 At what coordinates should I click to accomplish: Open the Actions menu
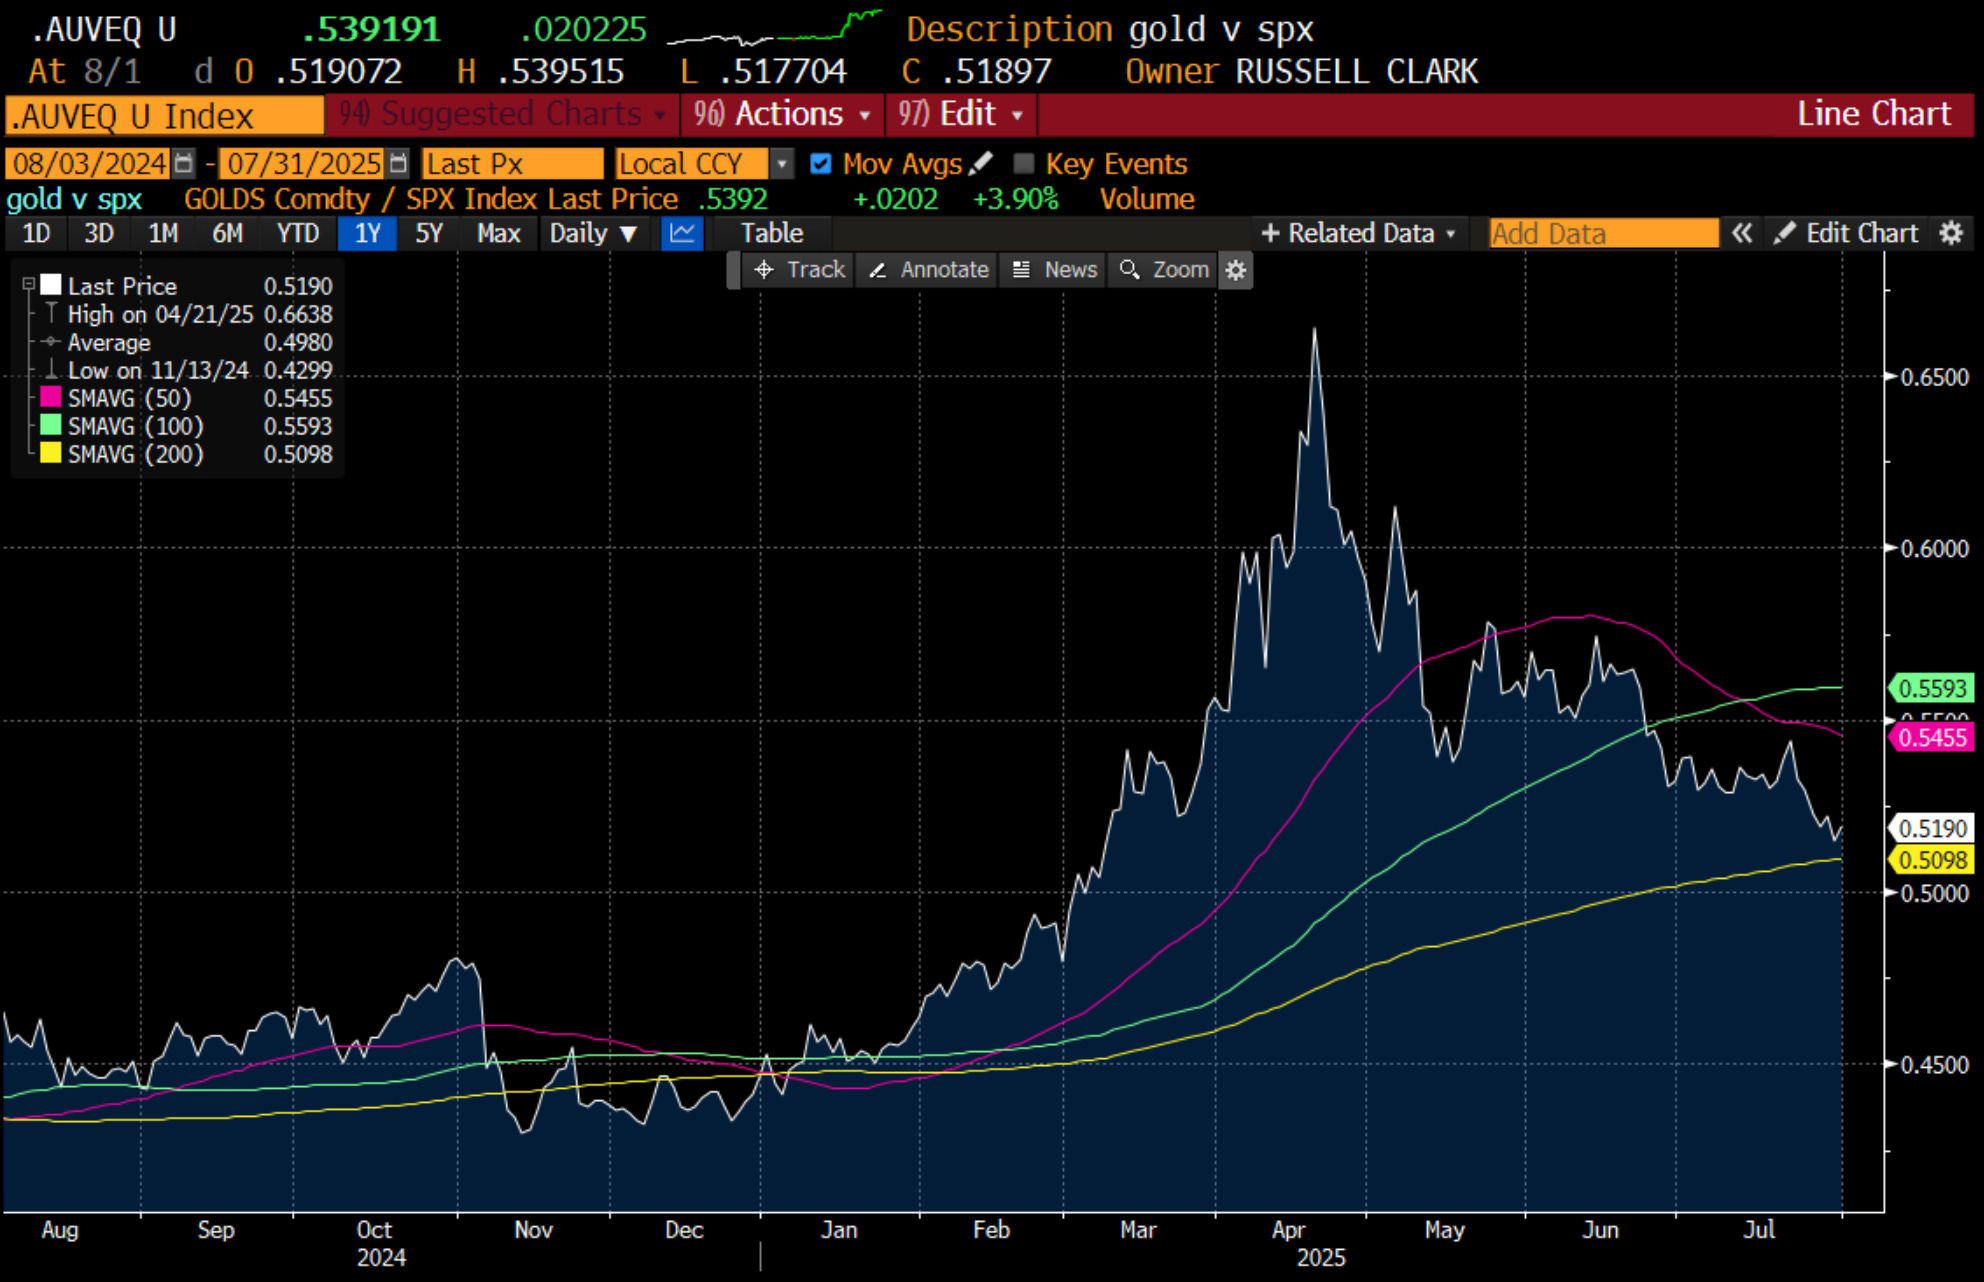point(782,114)
